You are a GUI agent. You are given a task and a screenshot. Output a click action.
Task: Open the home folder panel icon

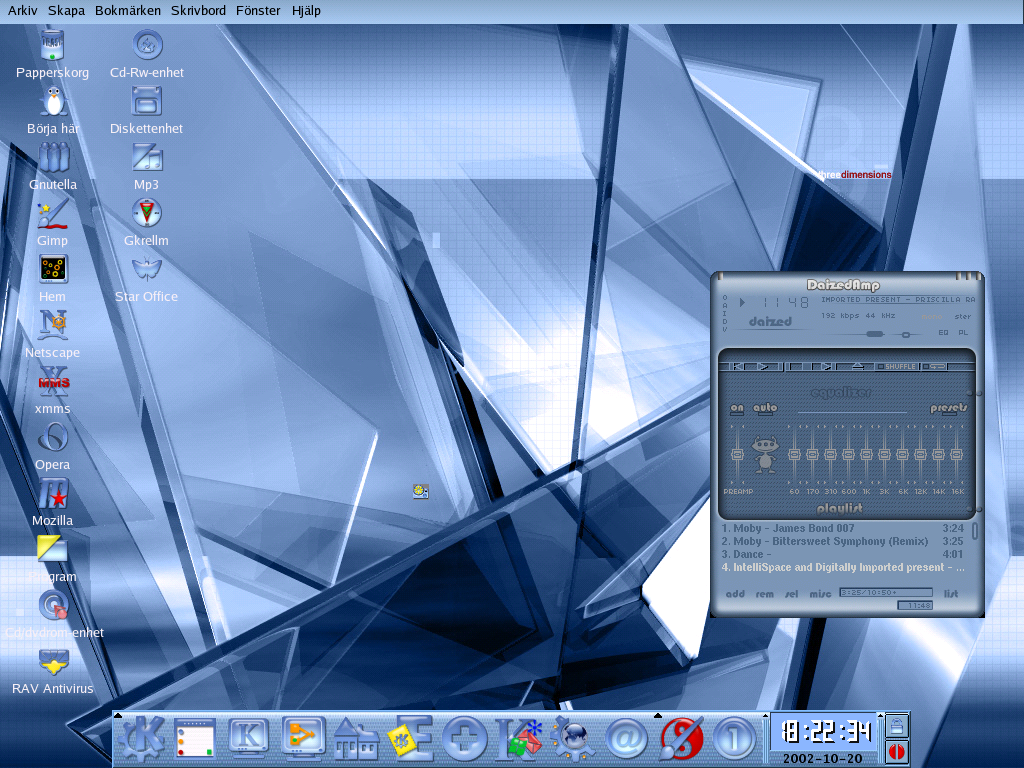(356, 739)
